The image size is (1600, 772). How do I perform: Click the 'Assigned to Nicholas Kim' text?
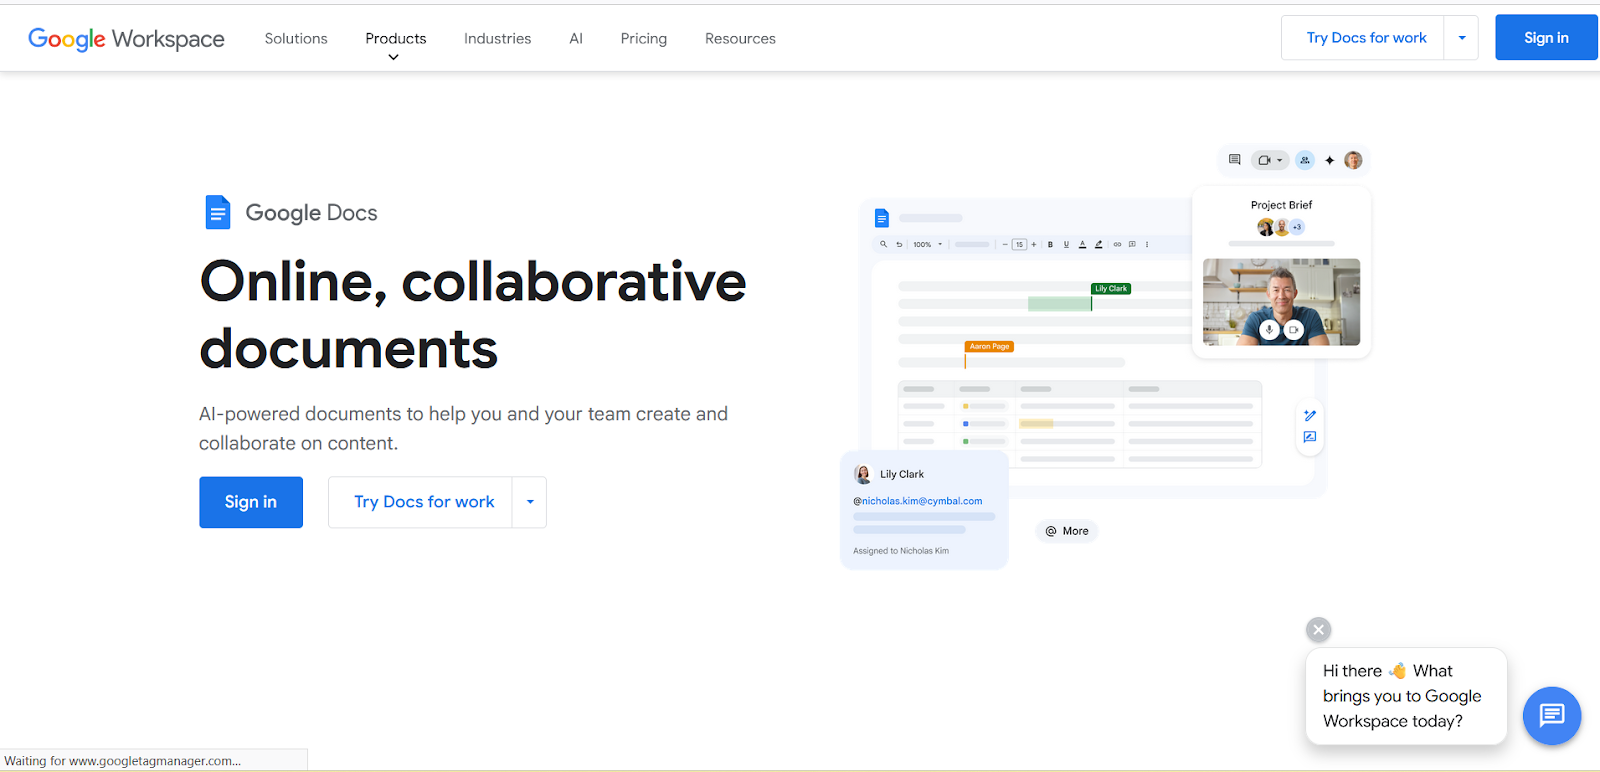pos(901,551)
